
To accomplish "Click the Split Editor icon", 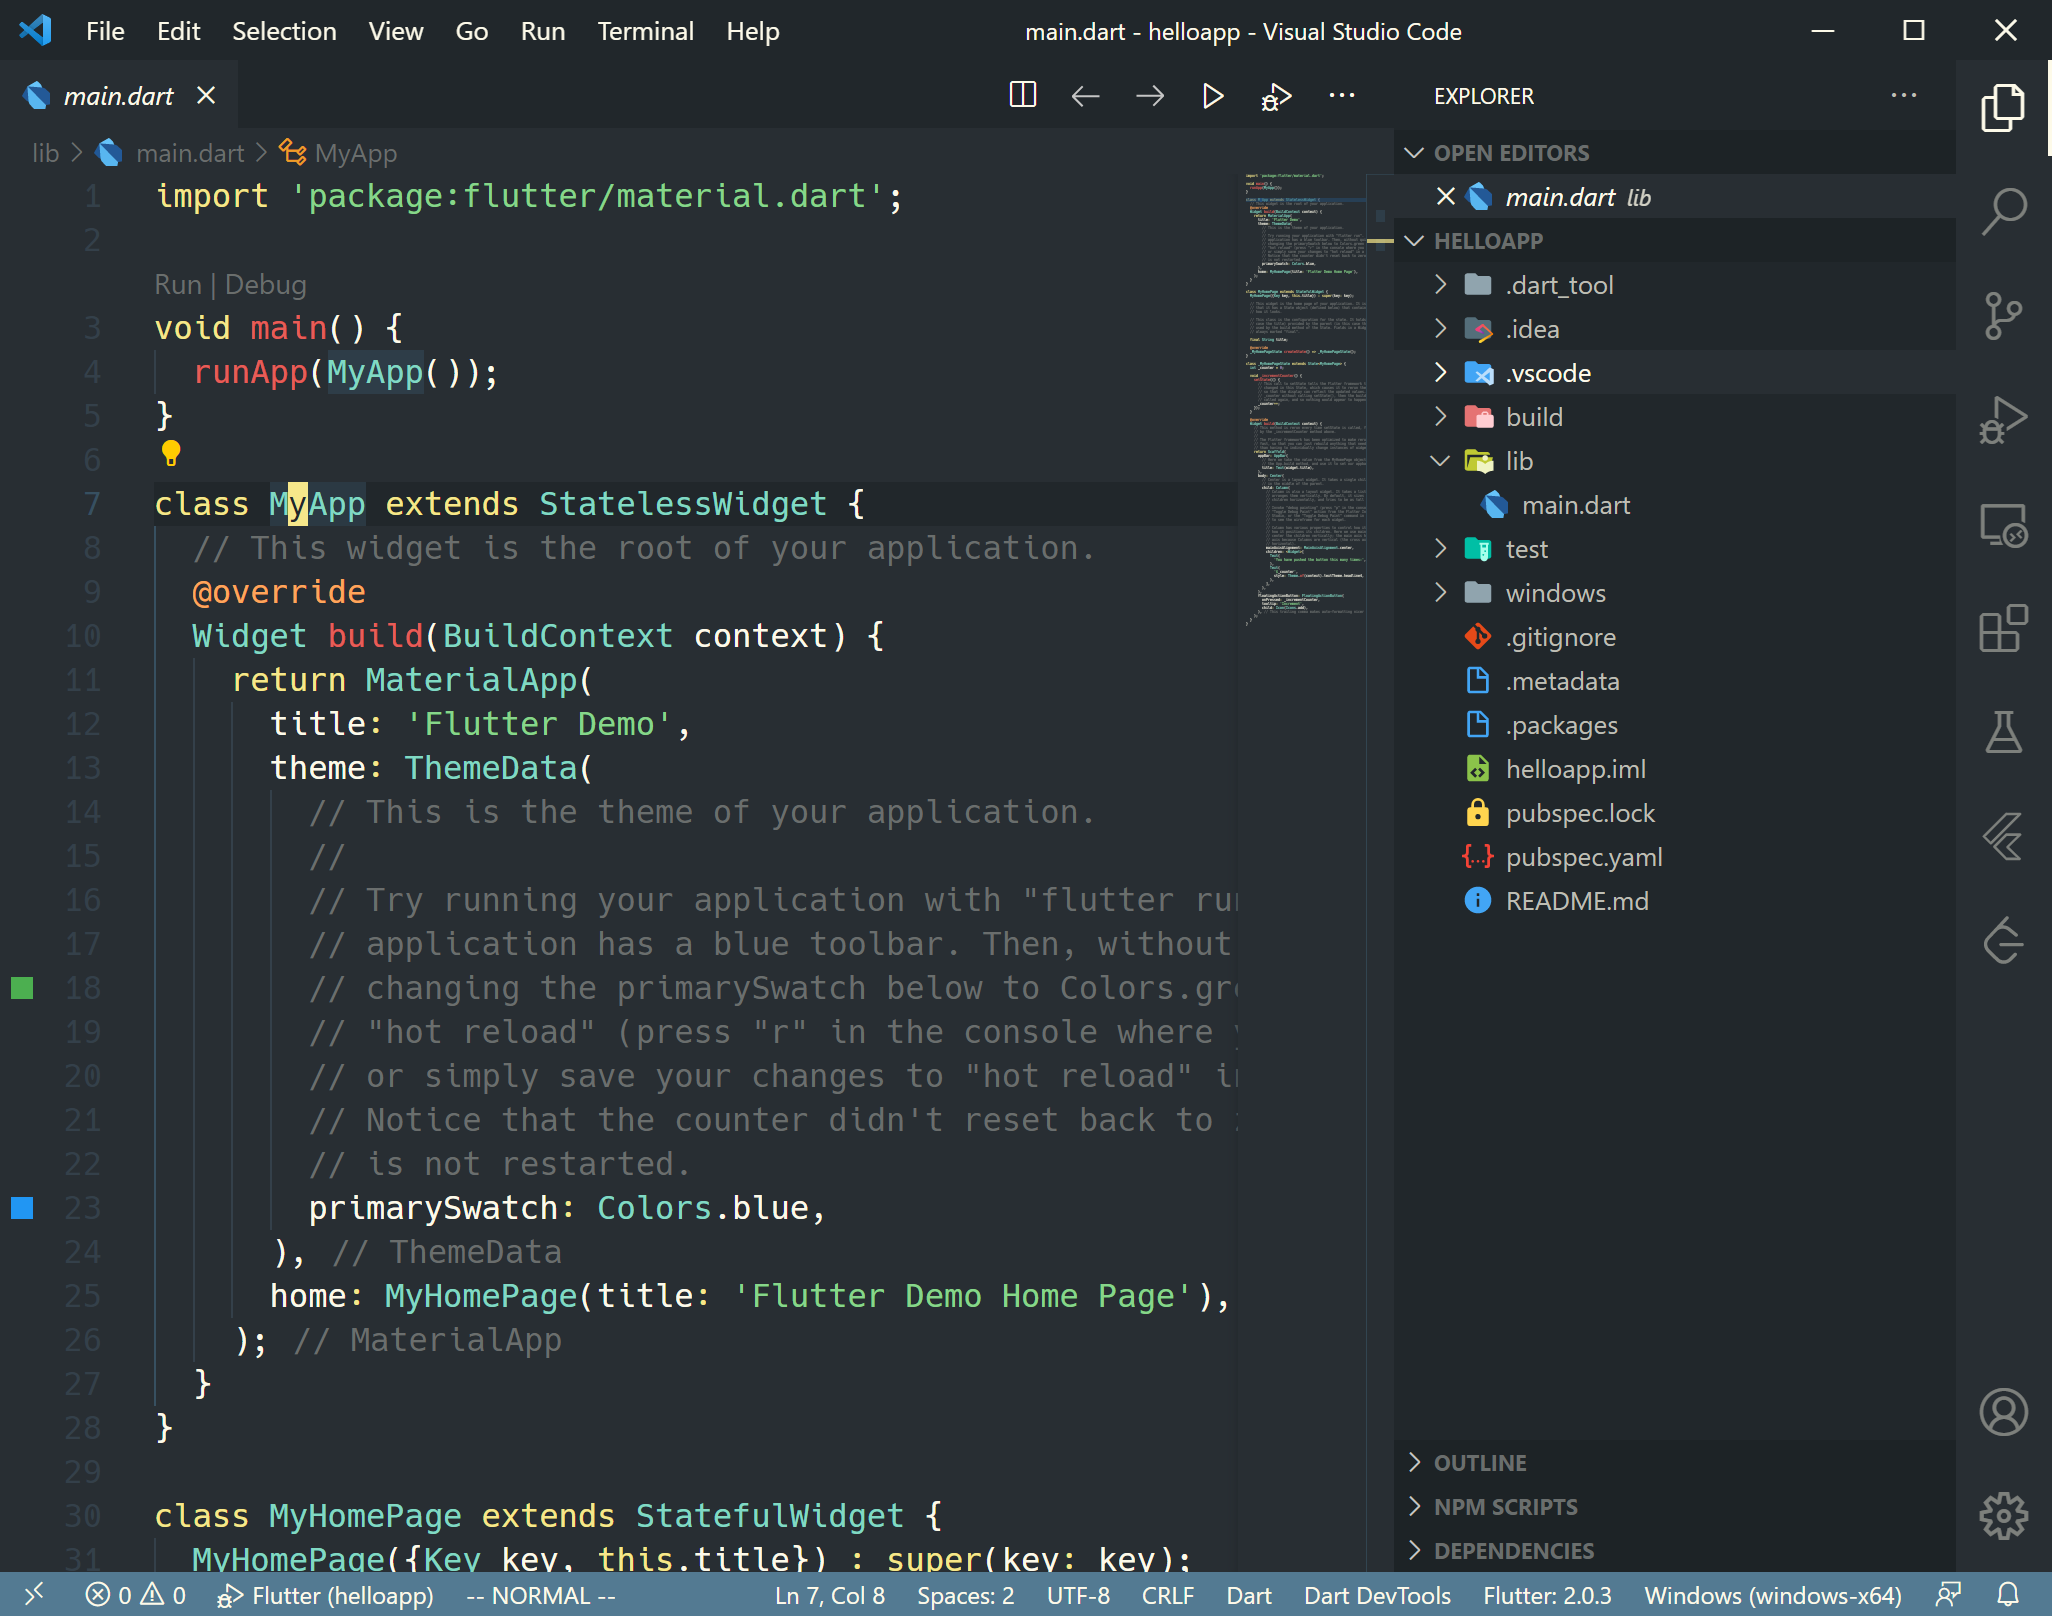I will tap(1022, 96).
